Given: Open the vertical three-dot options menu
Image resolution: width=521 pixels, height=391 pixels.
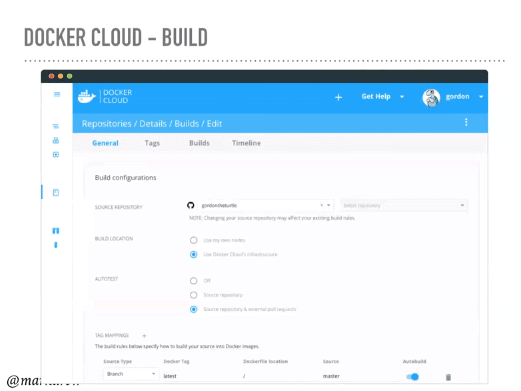Looking at the screenshot, I should pyautogui.click(x=466, y=122).
